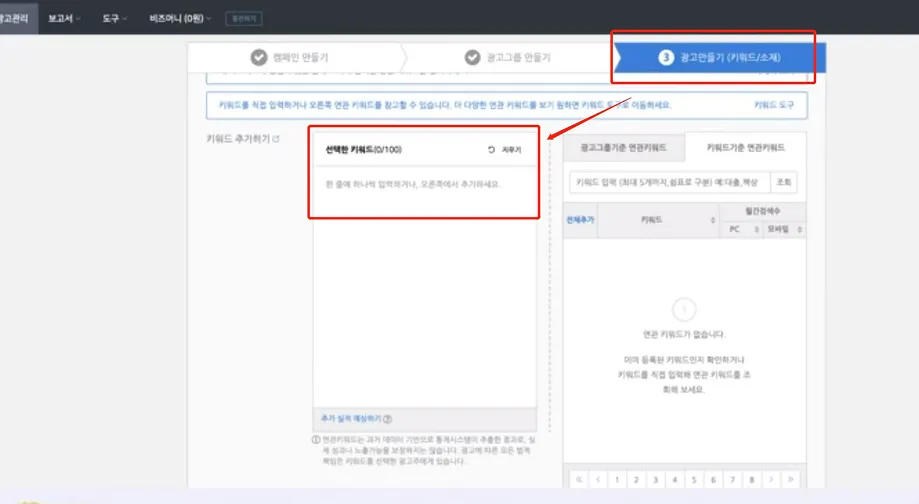The width and height of the screenshot is (919, 504).
Task: Sort by 모바일 monthly searches arrows
Action: point(799,229)
